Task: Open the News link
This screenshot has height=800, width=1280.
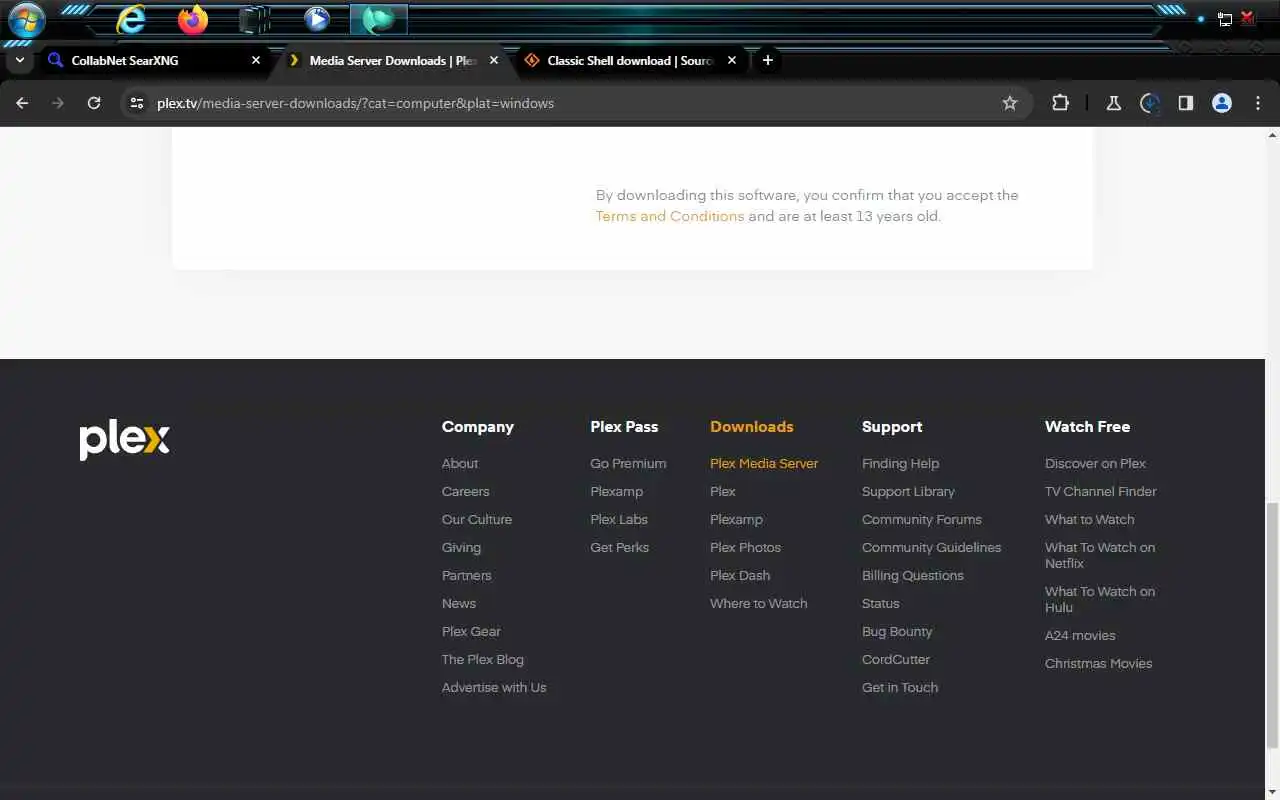Action: click(459, 603)
